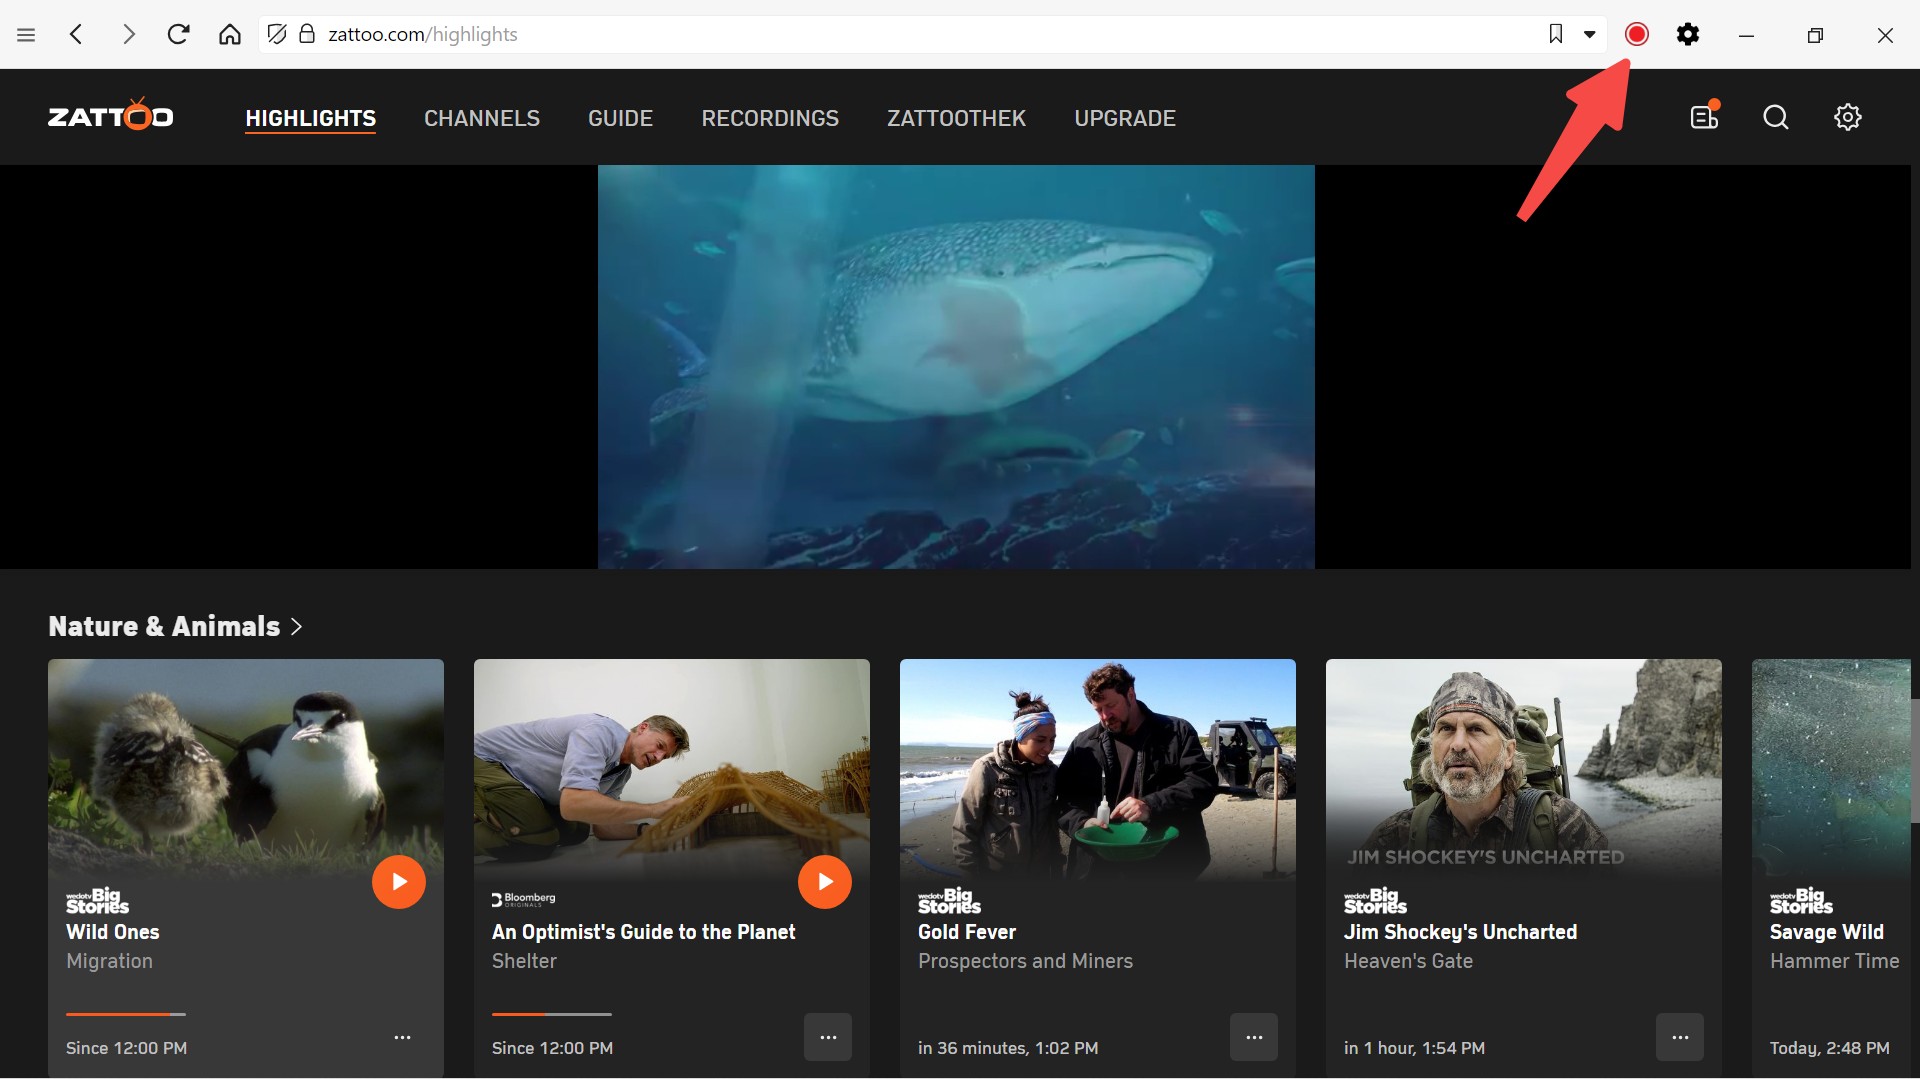Screen dimensions: 1920x1079
Task: Expand Nature & Animals with the chevron
Action: [x=296, y=627]
